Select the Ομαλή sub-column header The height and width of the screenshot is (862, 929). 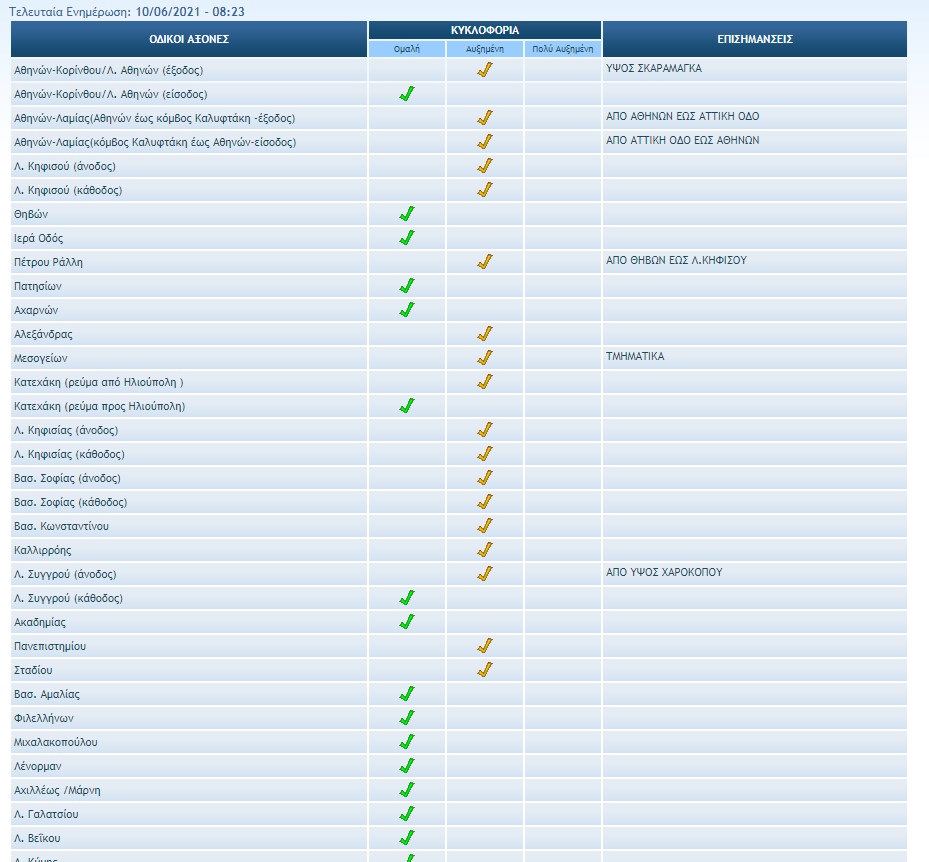pyautogui.click(x=407, y=48)
